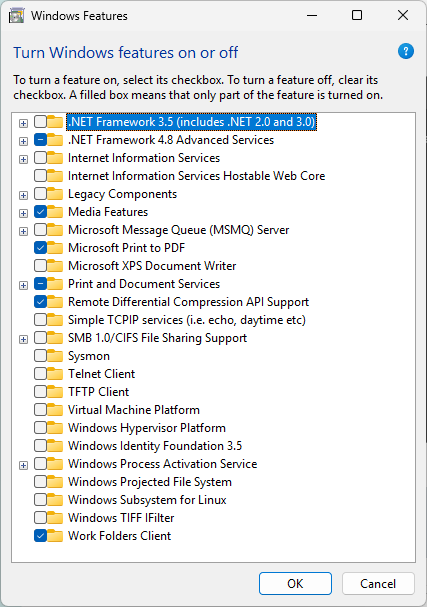Select Windows Subsystem for Linux label

pyautogui.click(x=147, y=500)
